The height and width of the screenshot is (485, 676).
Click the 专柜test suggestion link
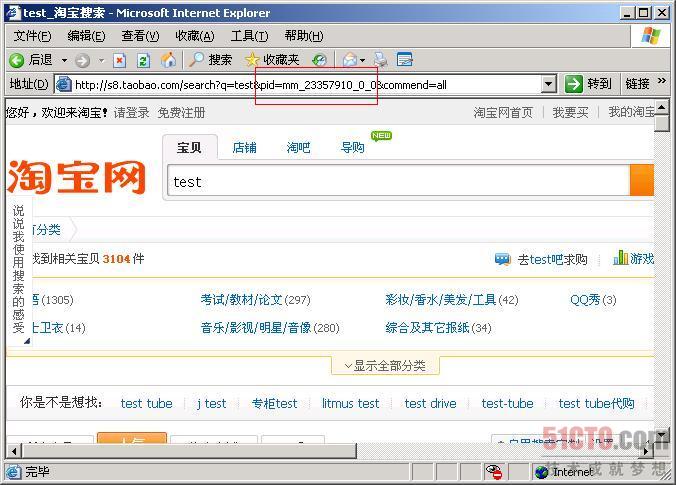click(x=275, y=404)
